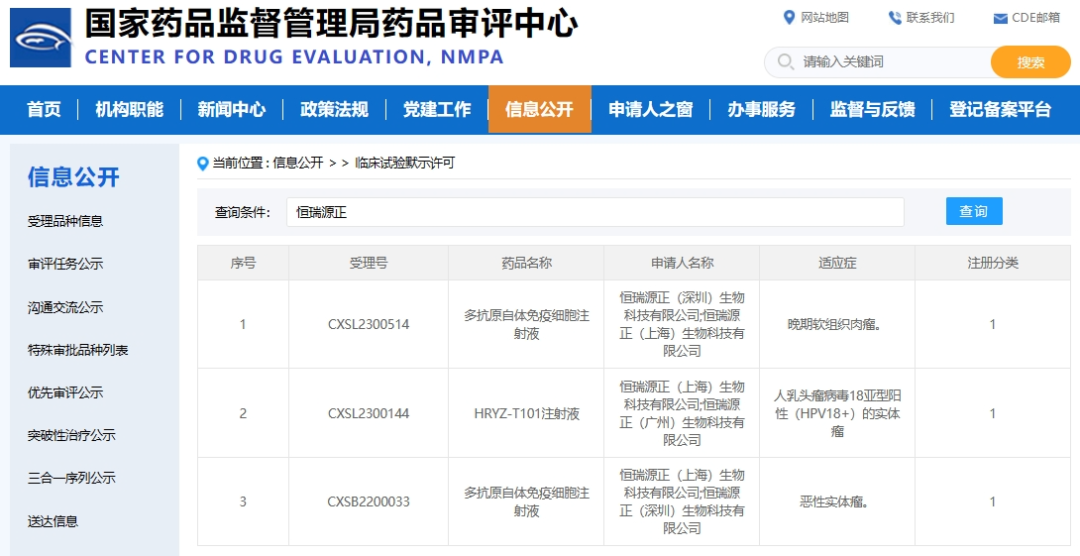
Task: Click the blue 查询 button
Action: pos(974,211)
